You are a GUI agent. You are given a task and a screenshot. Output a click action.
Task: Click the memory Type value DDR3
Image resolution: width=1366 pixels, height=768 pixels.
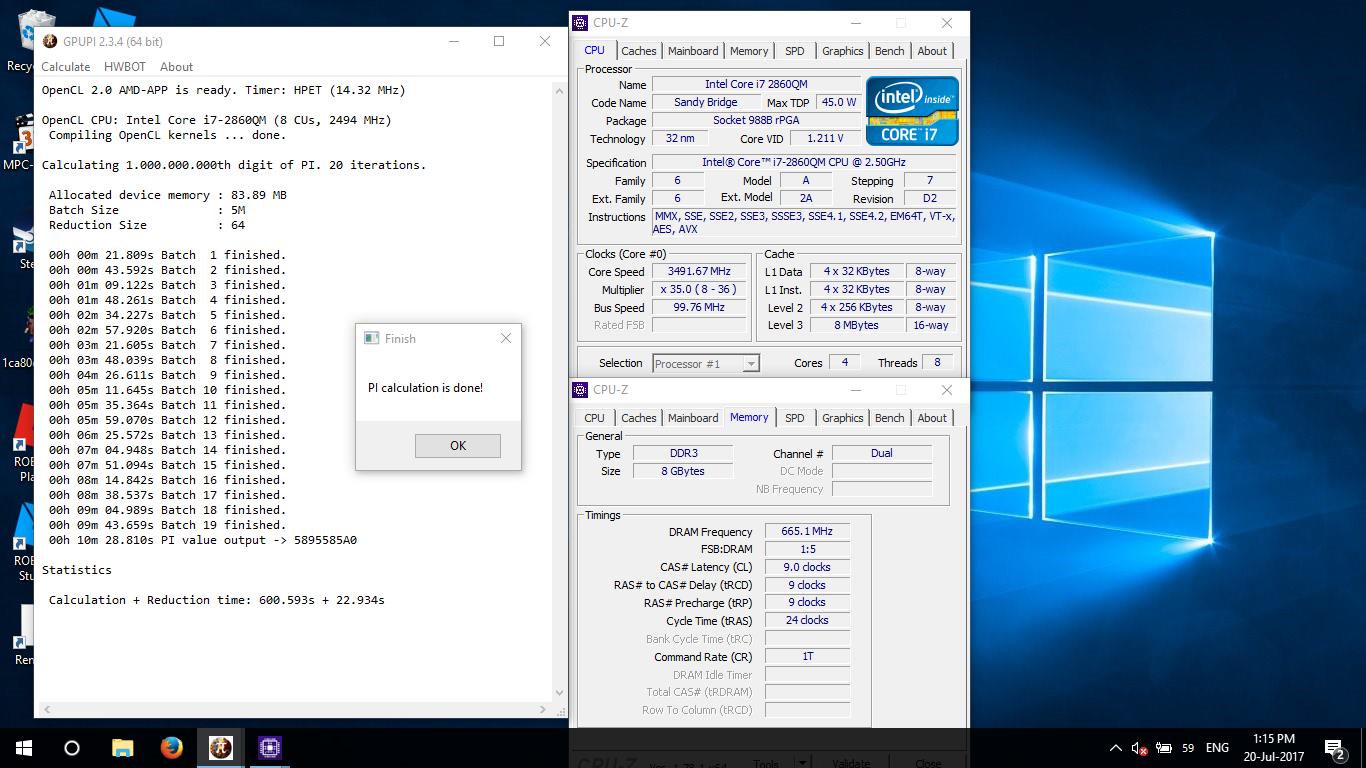[x=683, y=453]
